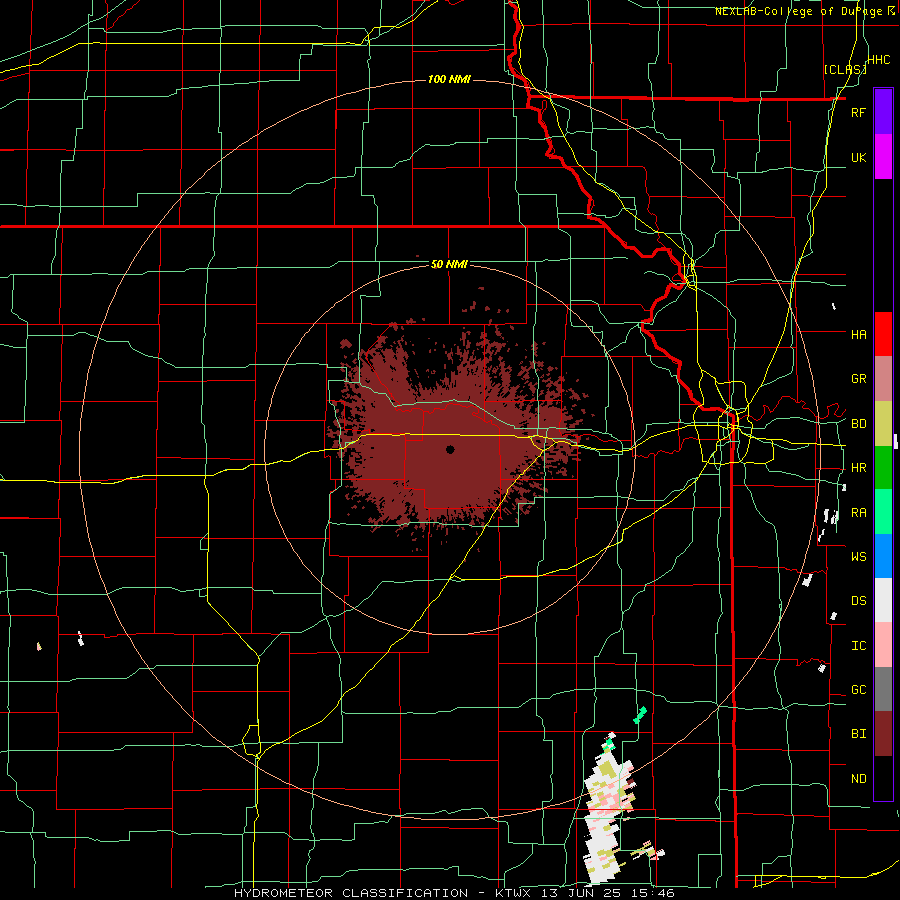This screenshot has width=900, height=900.
Task: Click the 'GC' legend label
Action: coord(858,690)
